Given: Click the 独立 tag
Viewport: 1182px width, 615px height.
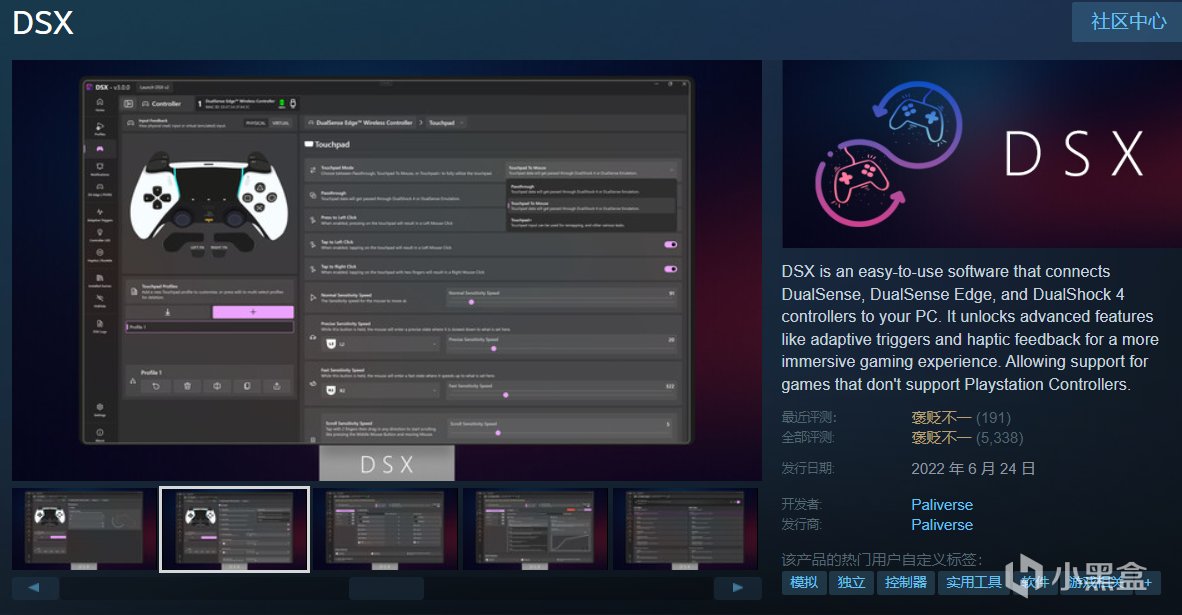Looking at the screenshot, I should pos(851,583).
